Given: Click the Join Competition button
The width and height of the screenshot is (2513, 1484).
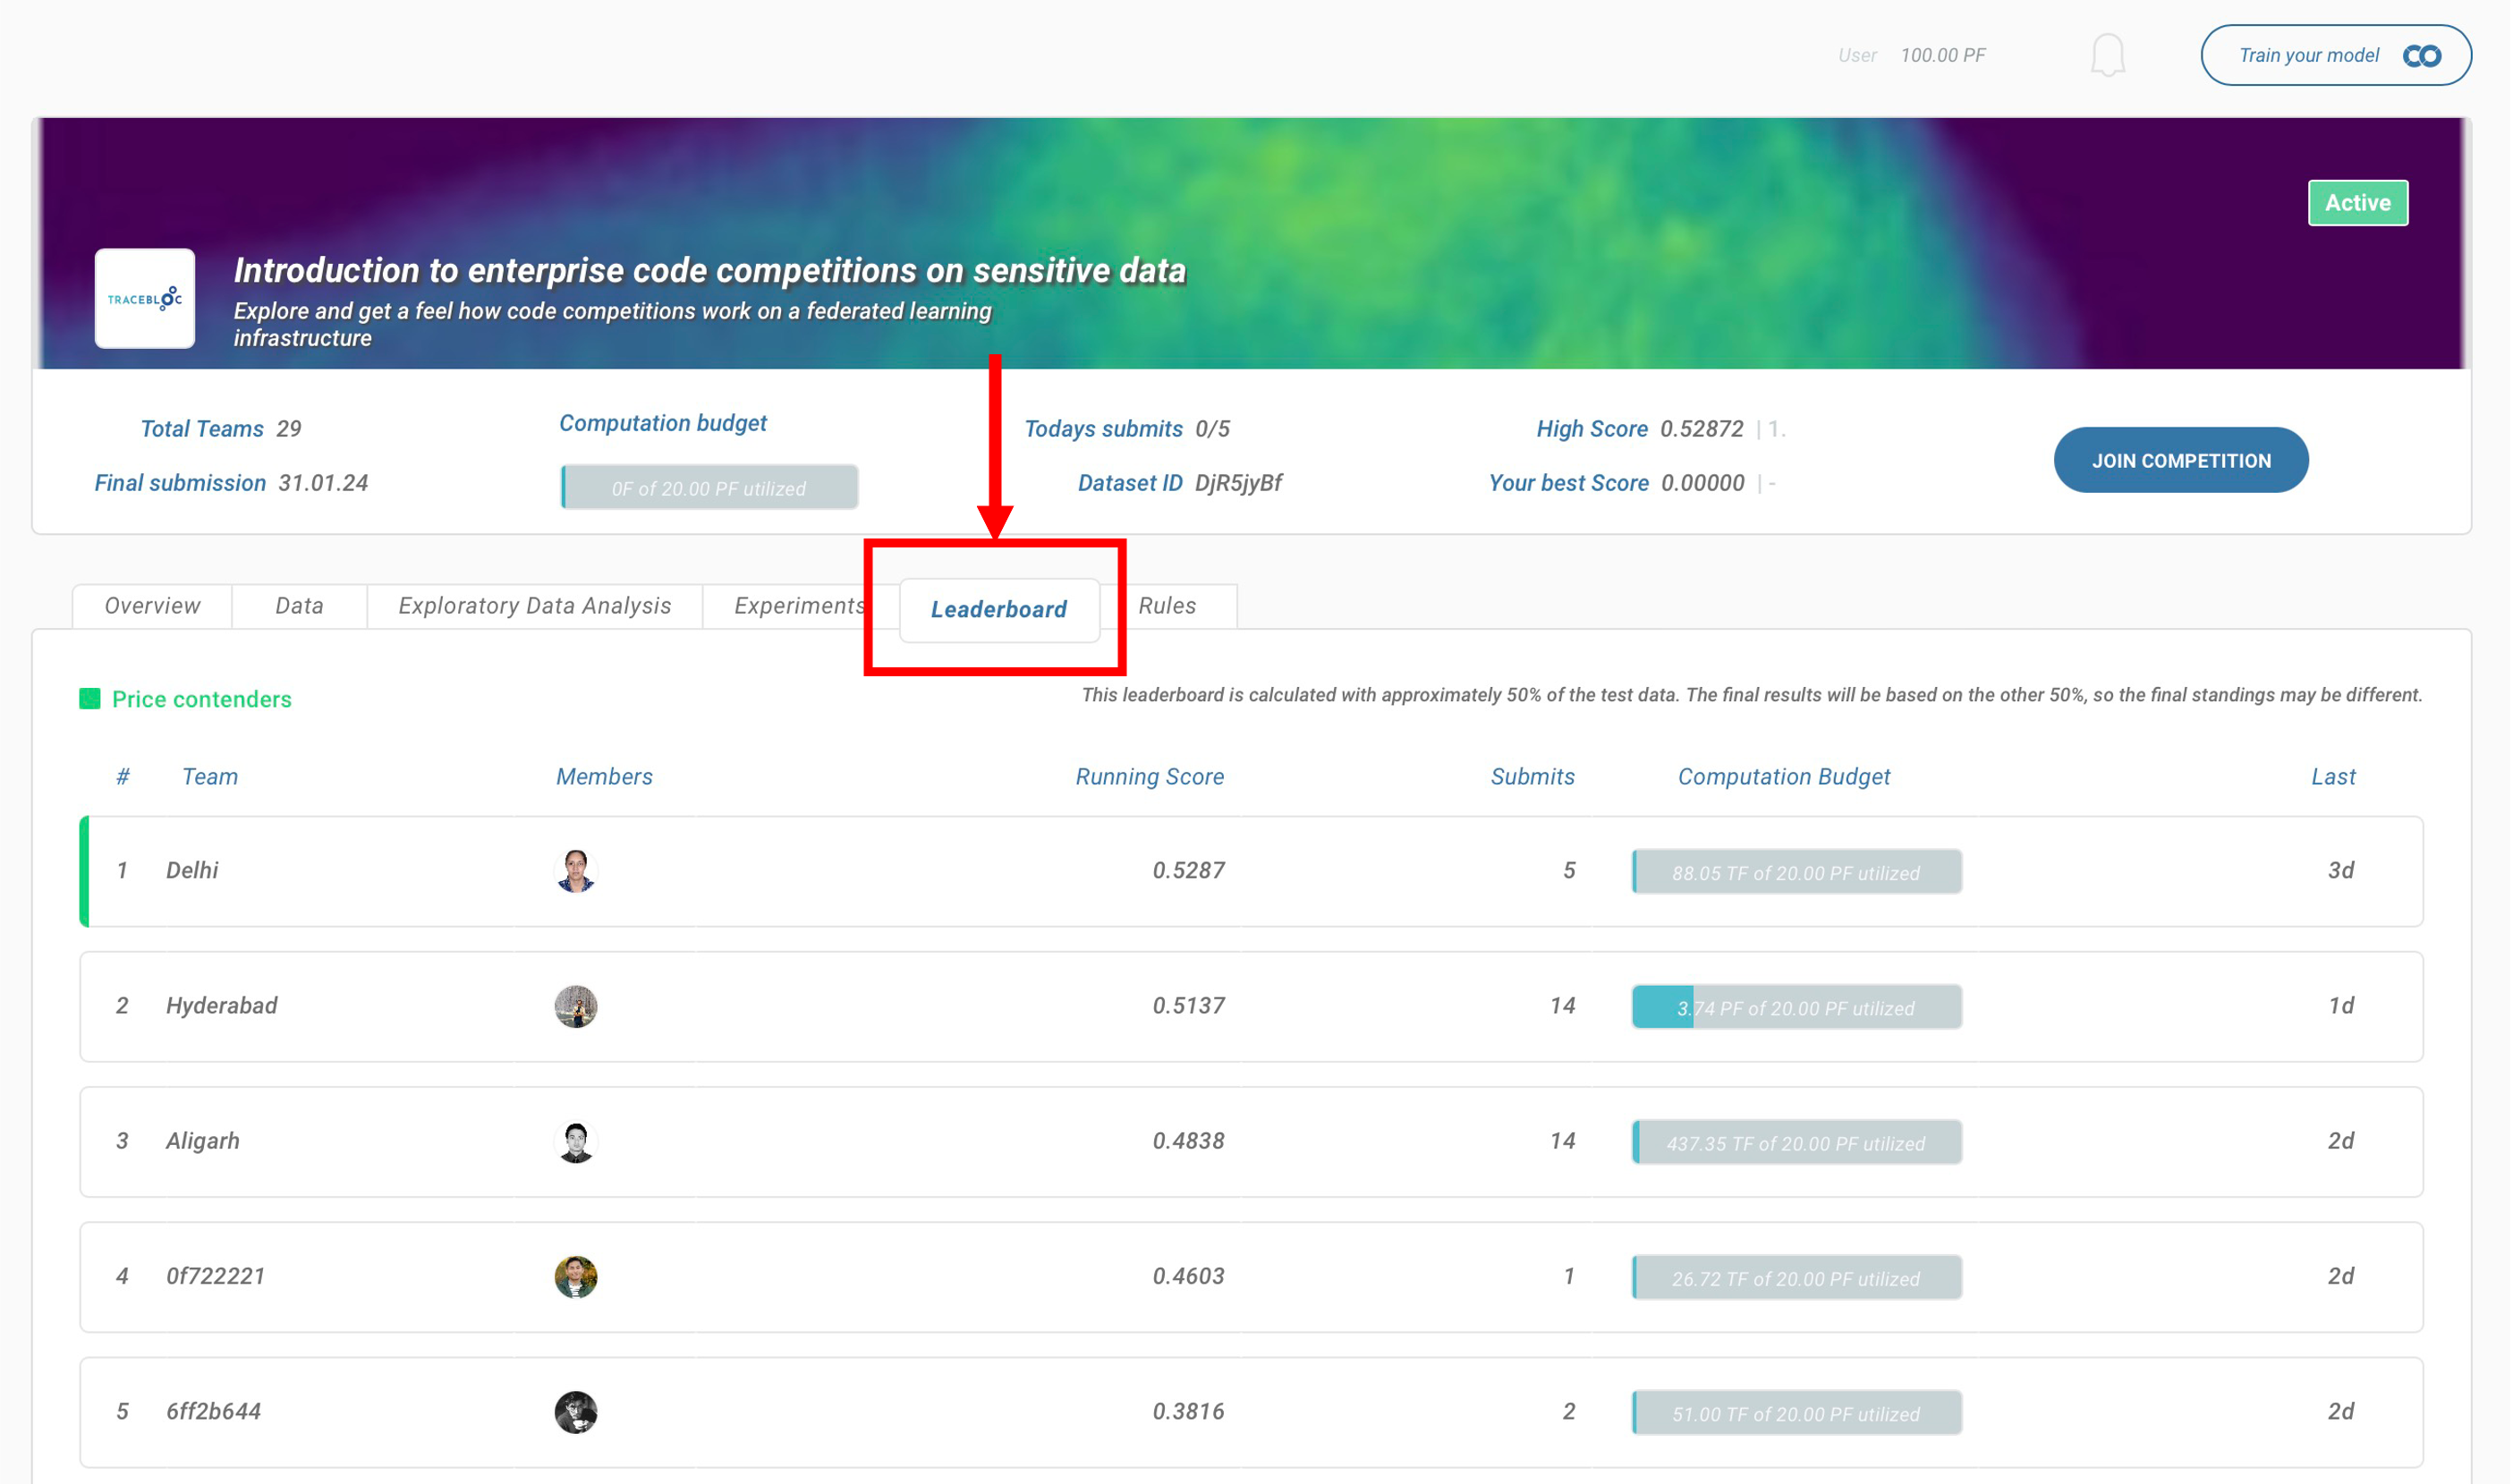Looking at the screenshot, I should [x=2180, y=460].
